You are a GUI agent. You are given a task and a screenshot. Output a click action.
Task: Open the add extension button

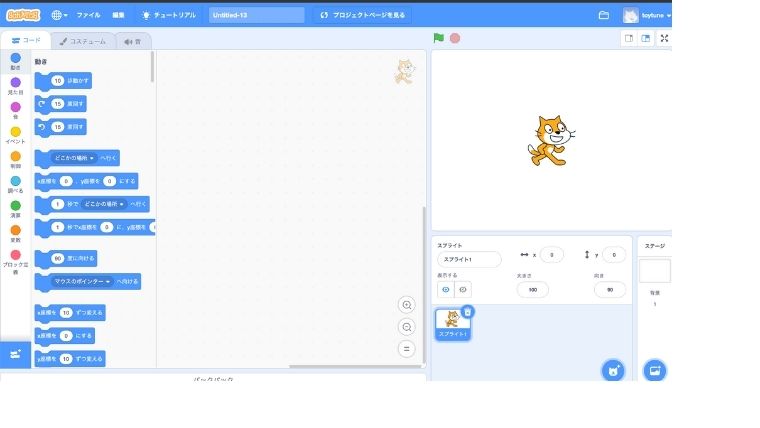[x=16, y=354]
